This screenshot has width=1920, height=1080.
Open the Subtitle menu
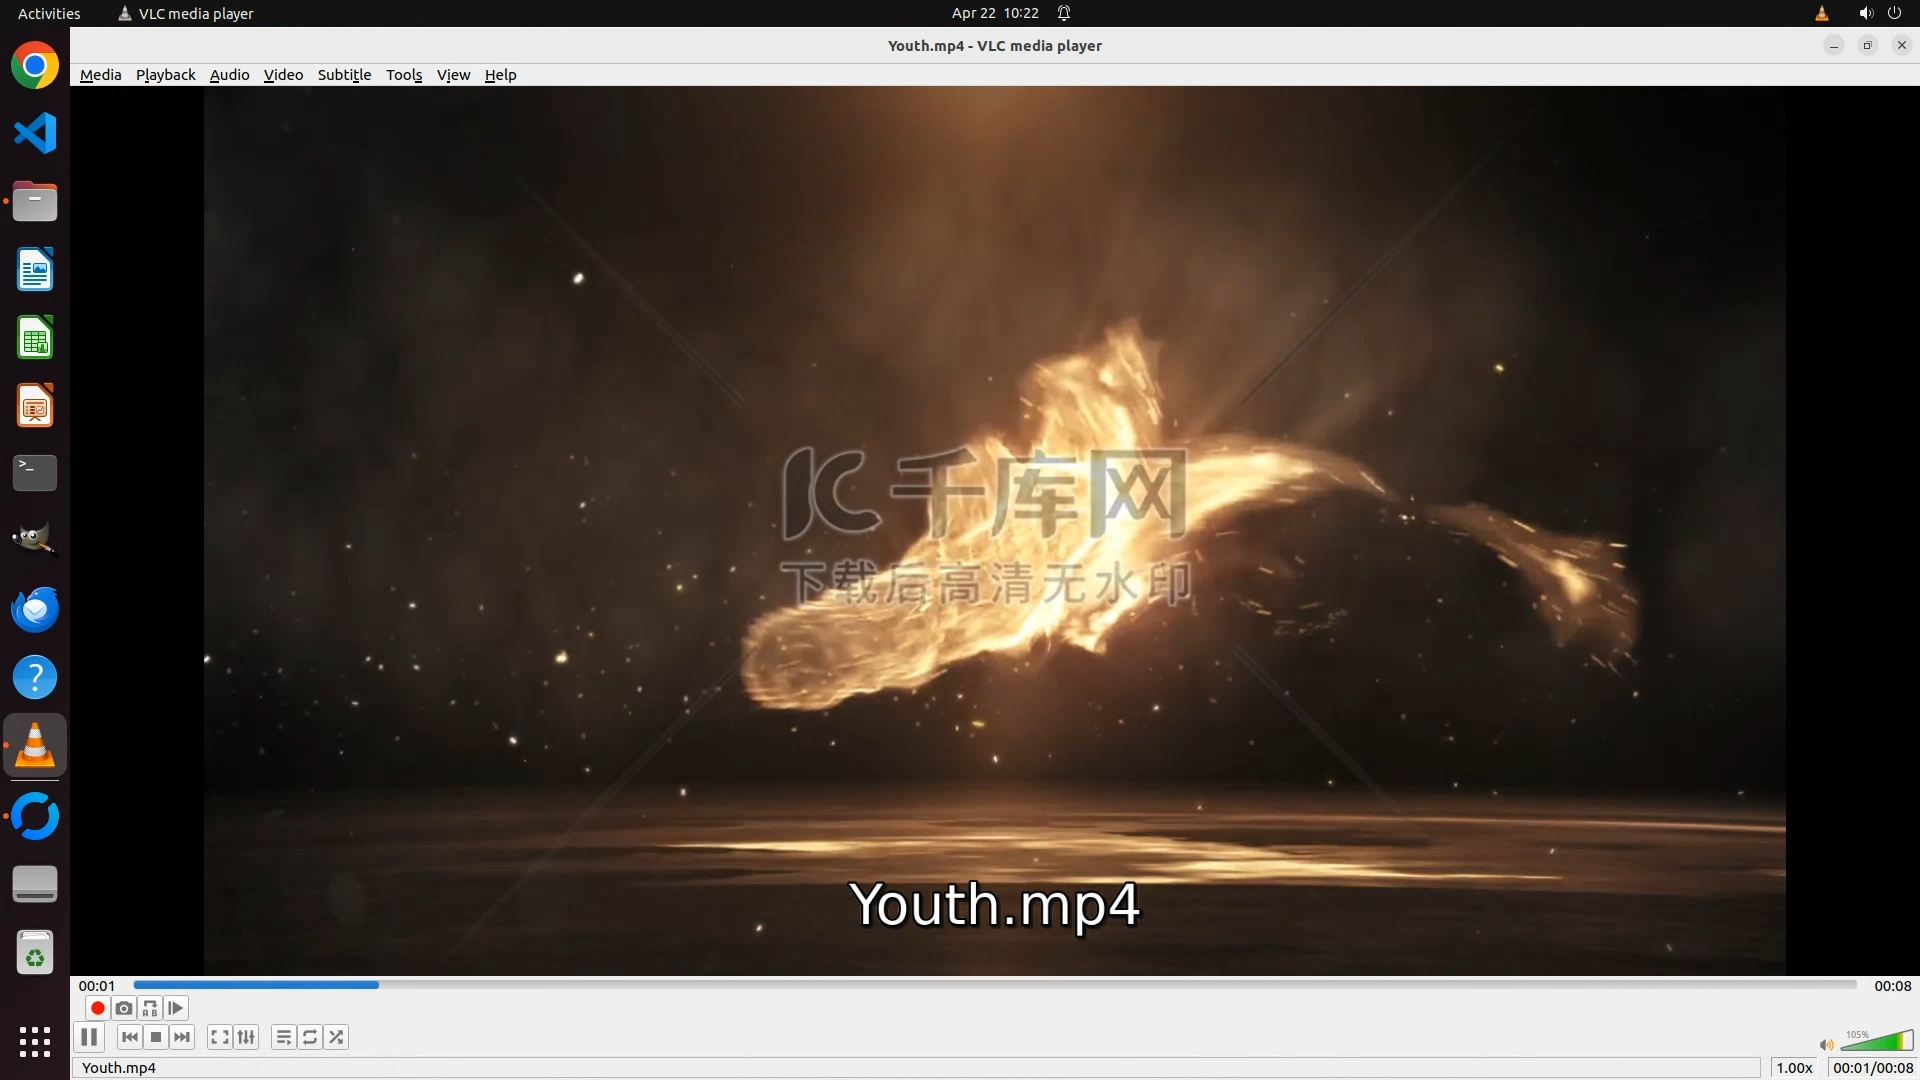click(344, 75)
